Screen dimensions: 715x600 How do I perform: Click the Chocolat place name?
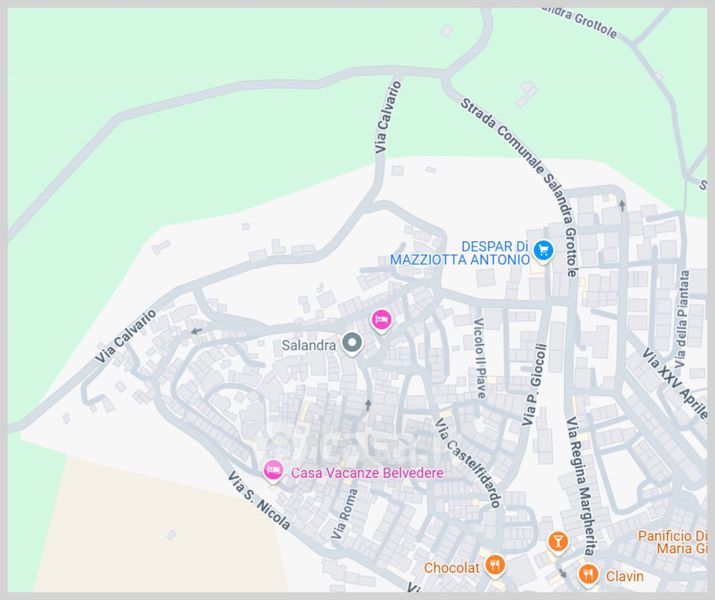451,568
